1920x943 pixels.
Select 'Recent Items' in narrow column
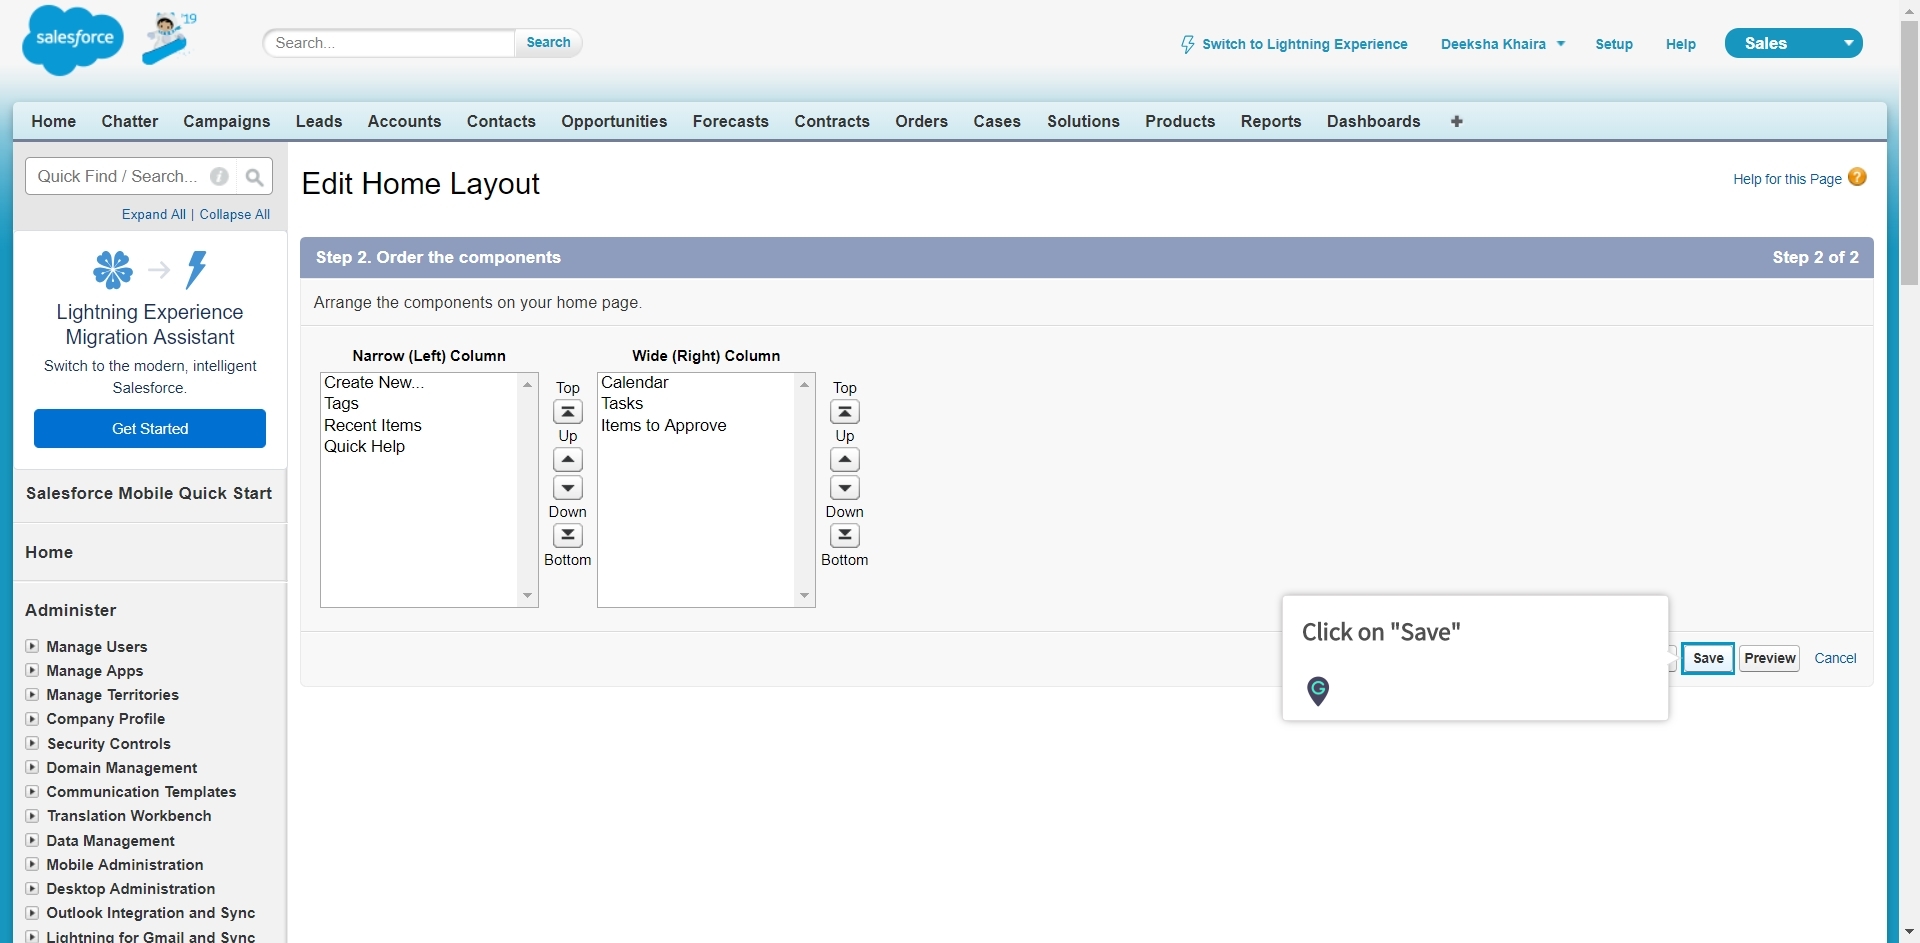pos(418,425)
